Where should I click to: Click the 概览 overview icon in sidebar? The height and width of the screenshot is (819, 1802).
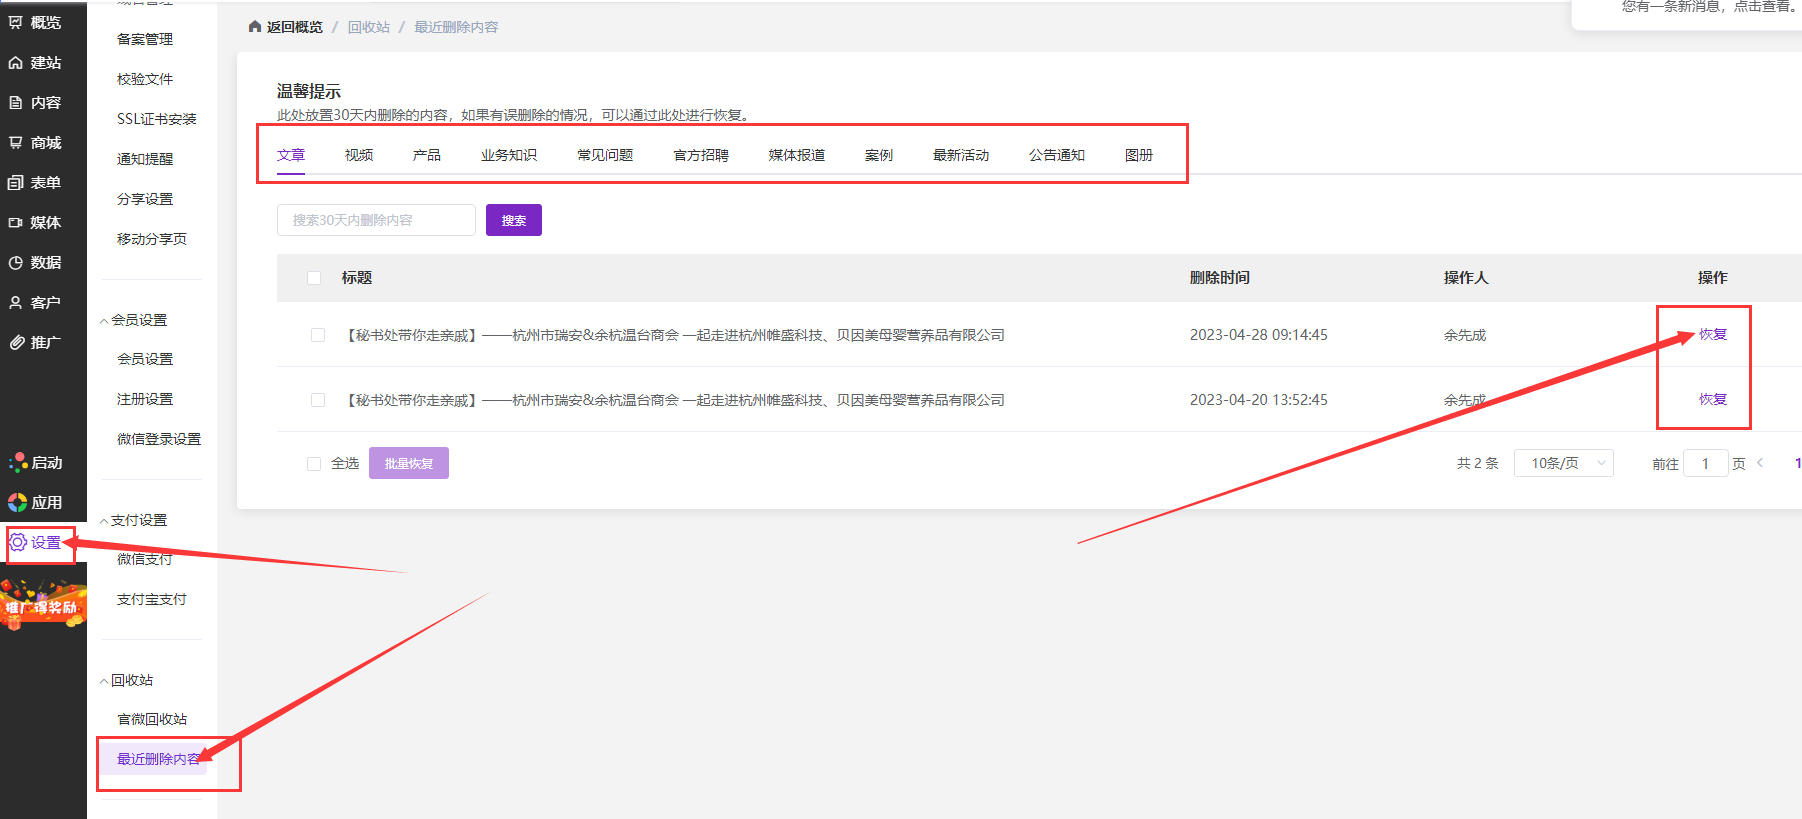tap(16, 22)
